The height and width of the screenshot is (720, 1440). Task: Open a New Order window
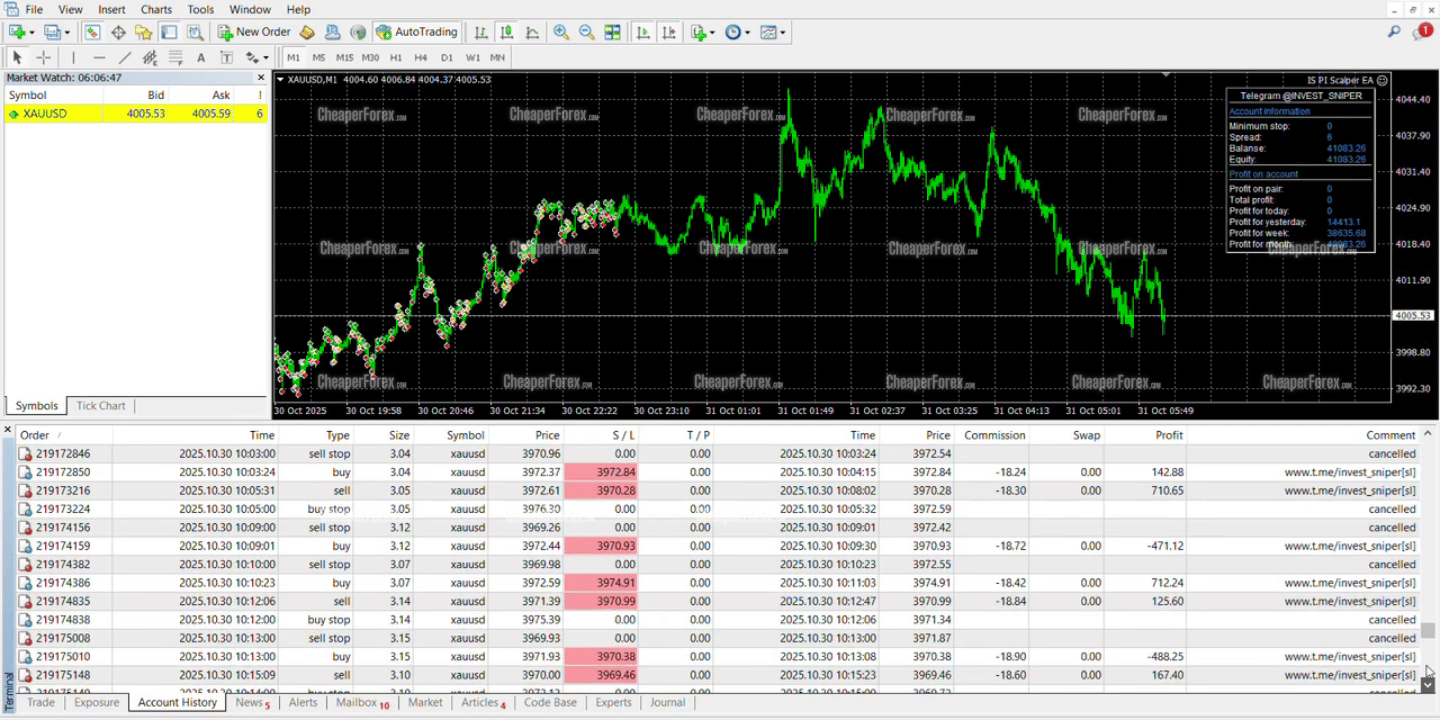click(253, 31)
